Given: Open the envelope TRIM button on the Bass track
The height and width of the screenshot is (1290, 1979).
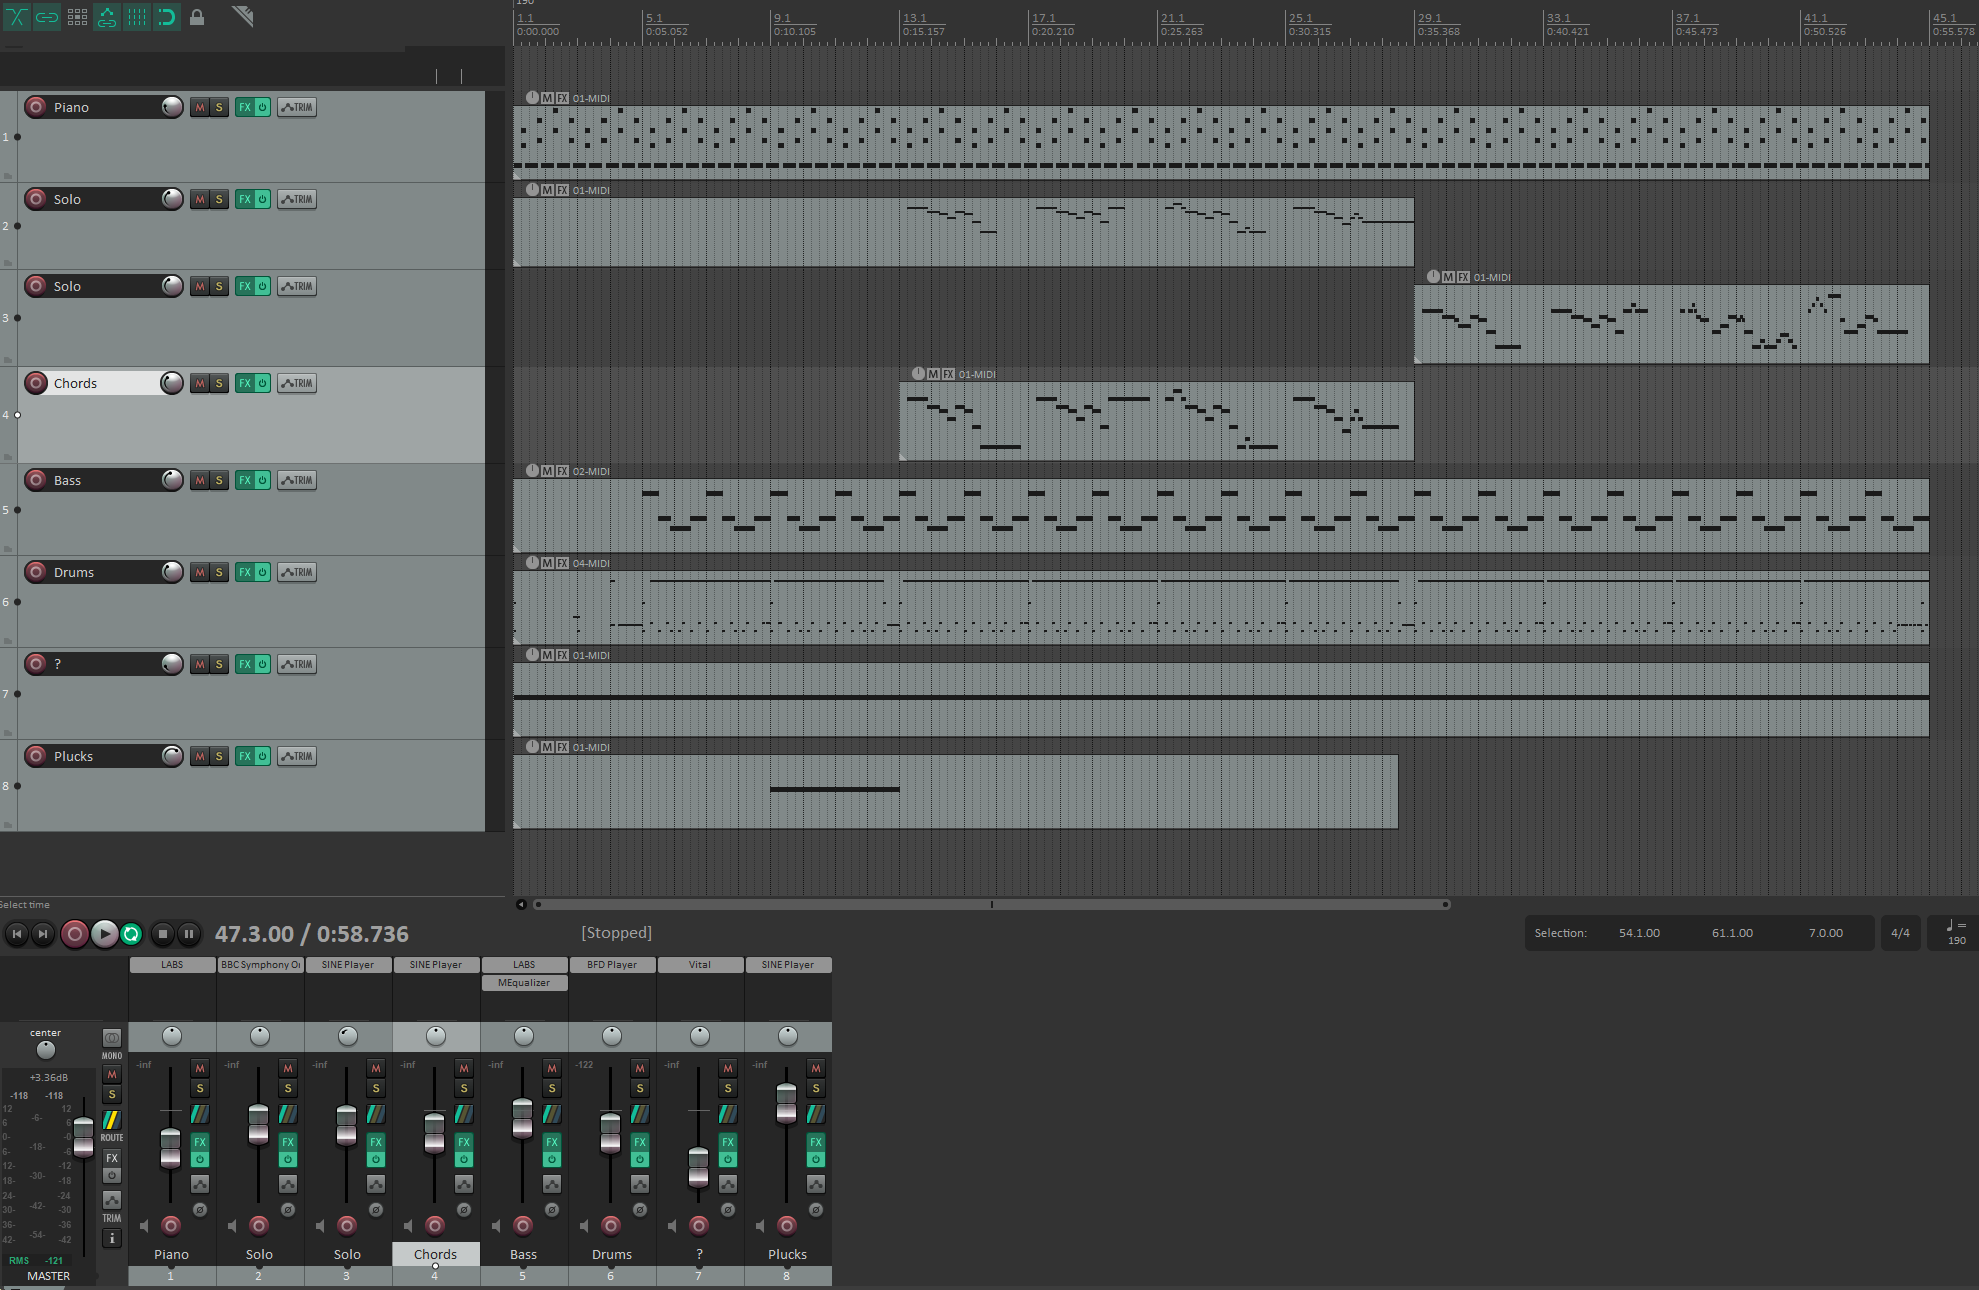Looking at the screenshot, I should [297, 480].
